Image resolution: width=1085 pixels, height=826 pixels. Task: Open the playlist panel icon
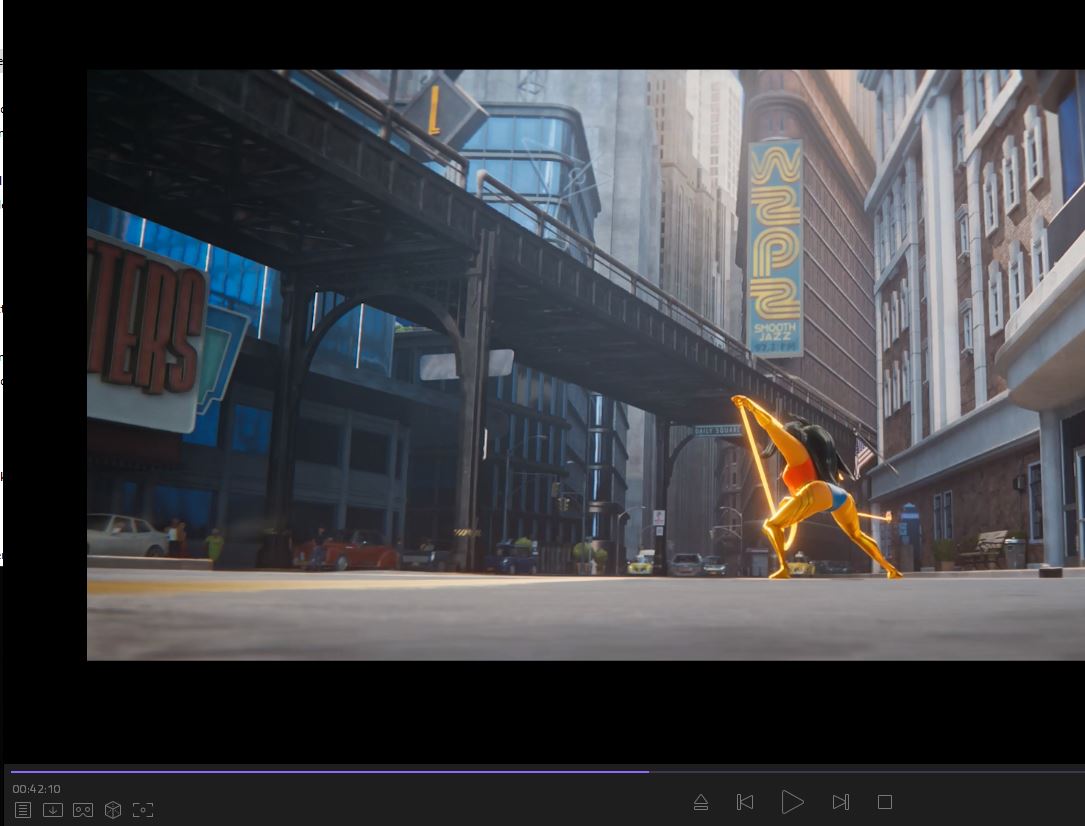click(23, 810)
